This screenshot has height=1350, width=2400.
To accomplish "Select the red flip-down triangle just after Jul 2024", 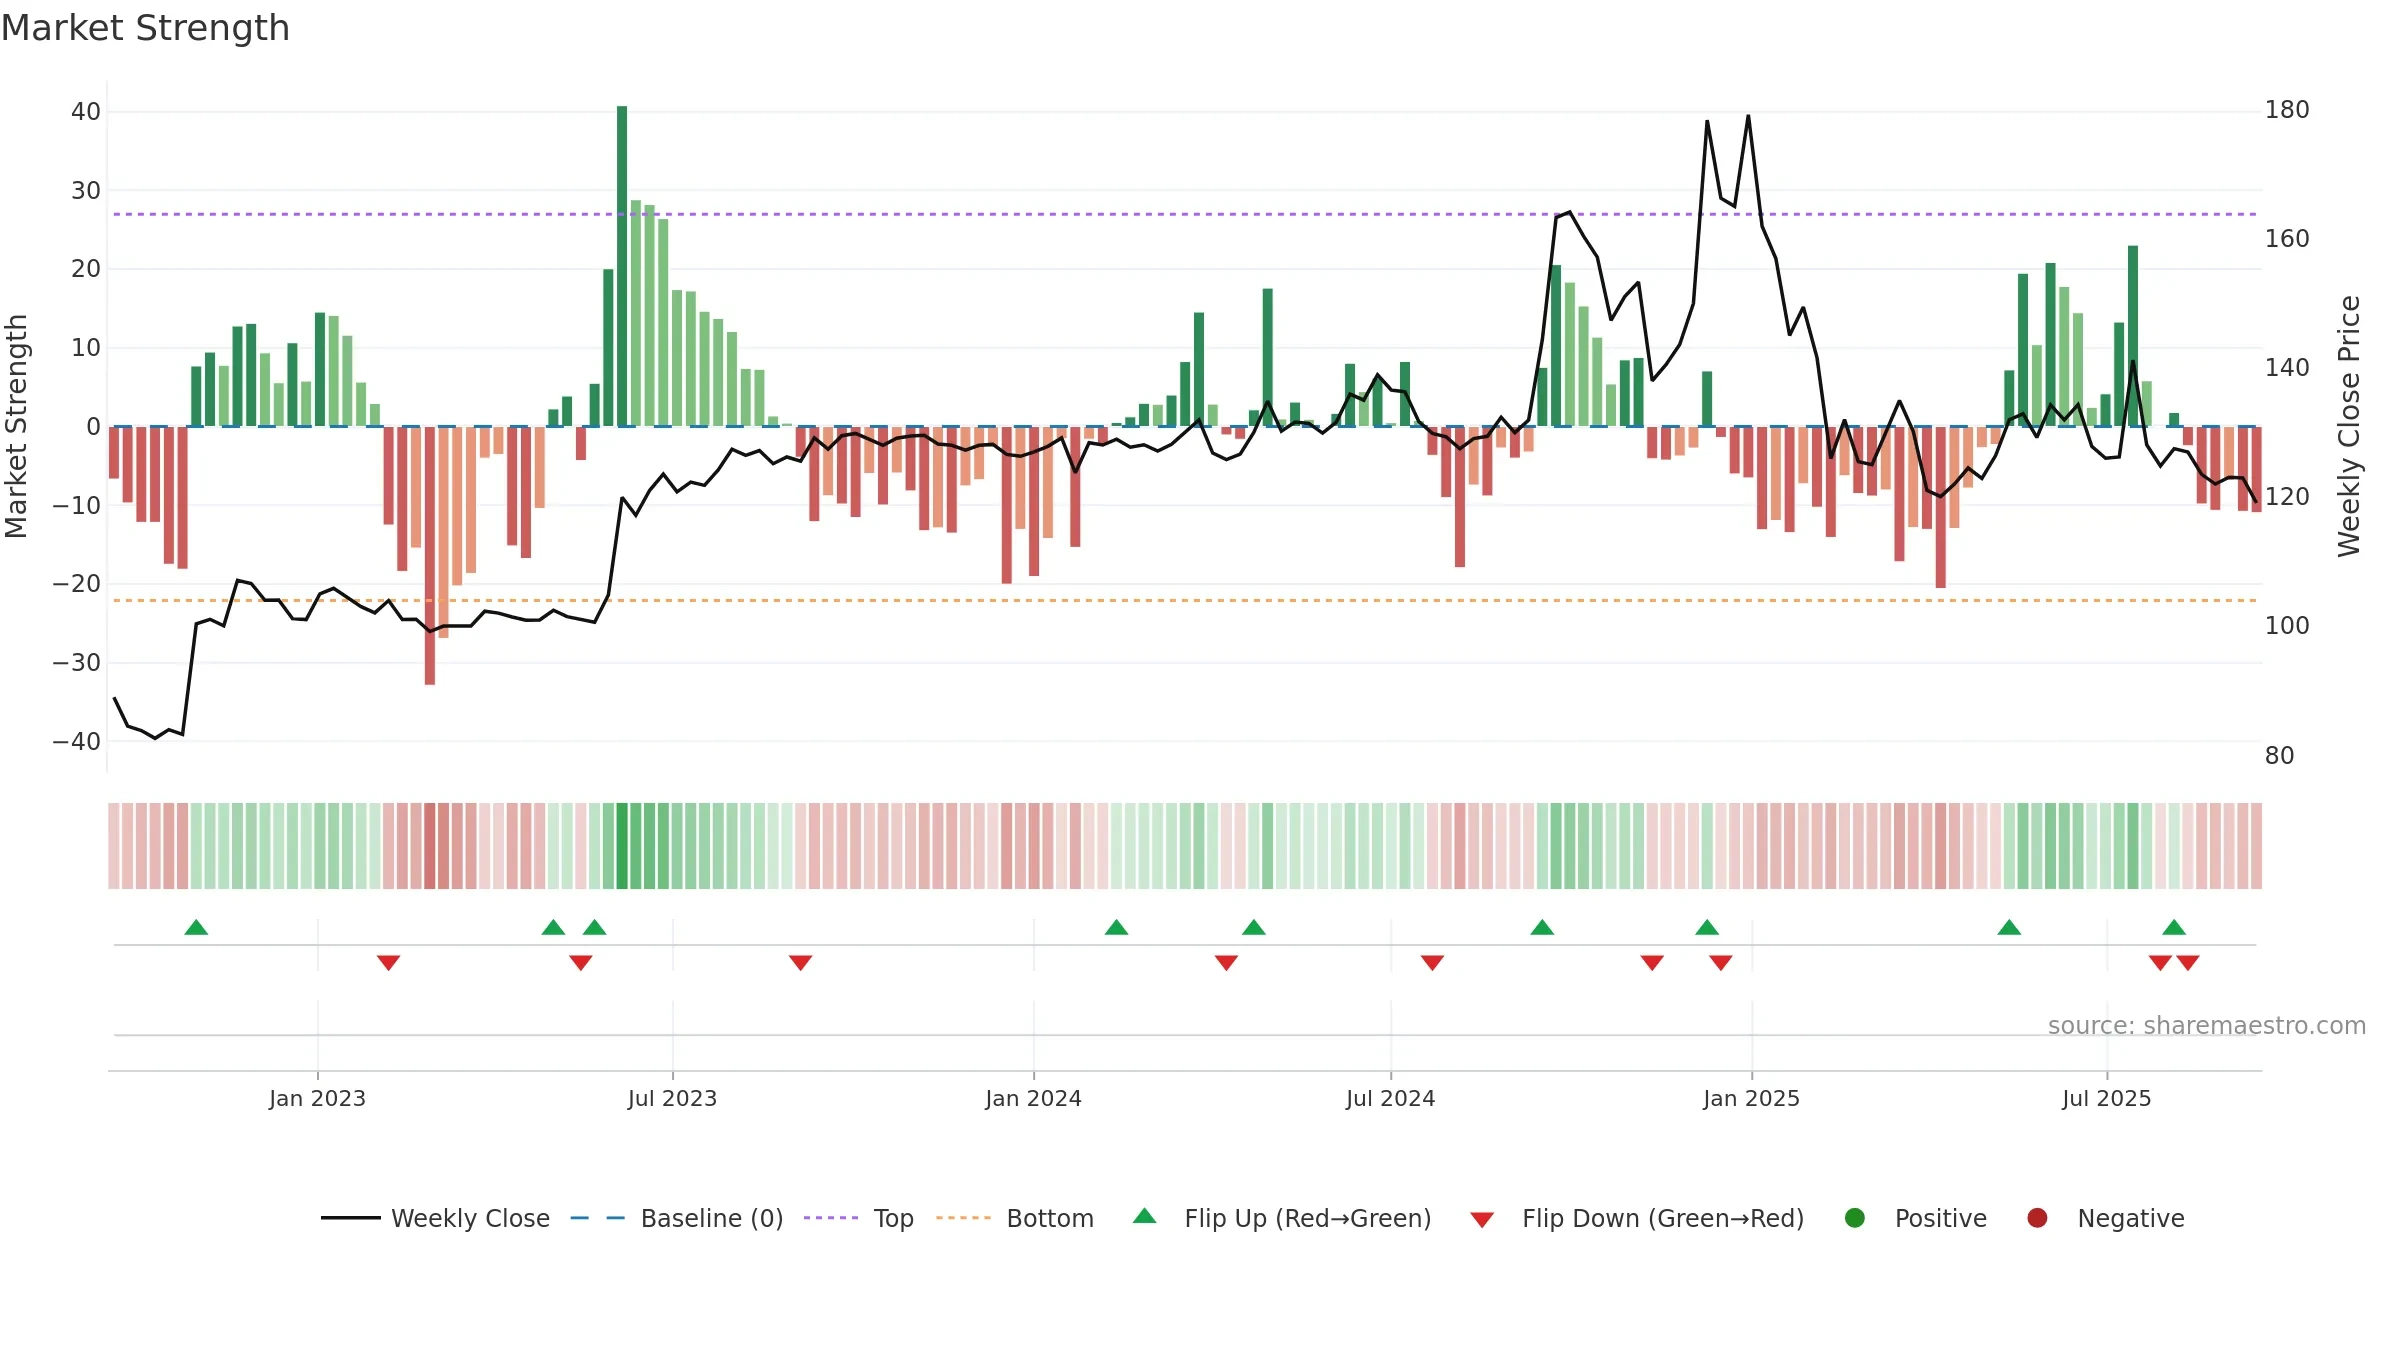I will tap(1432, 963).
